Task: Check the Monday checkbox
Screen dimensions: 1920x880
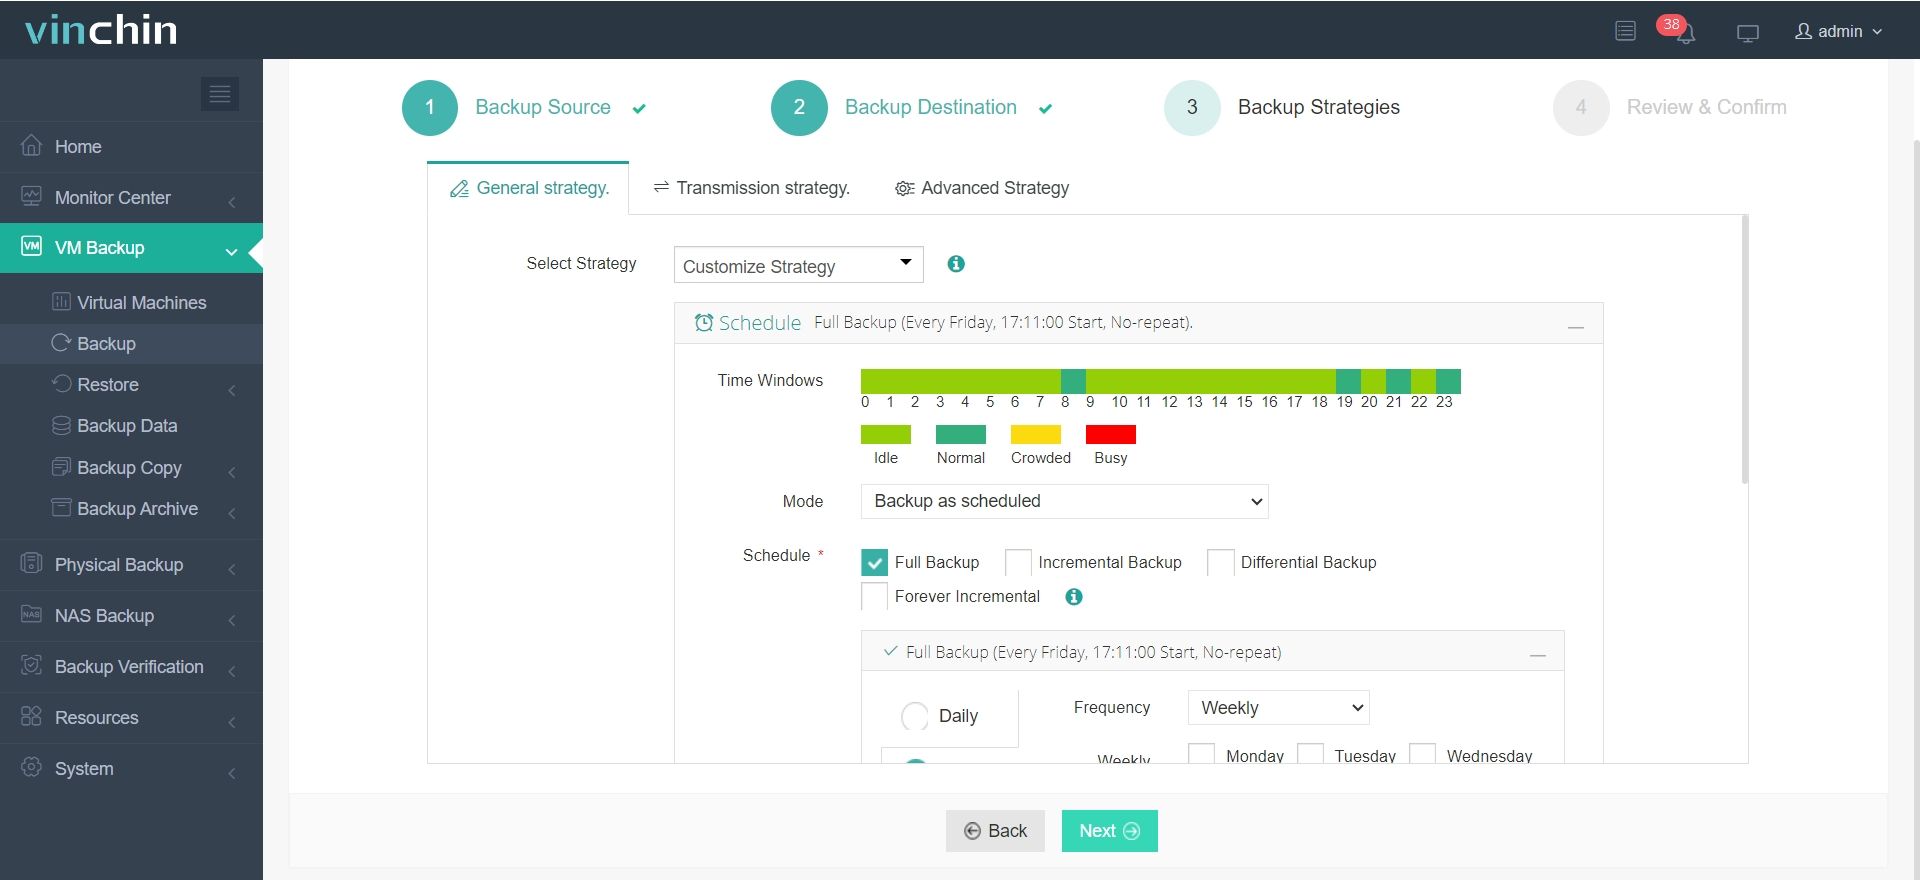Action: (x=1202, y=753)
